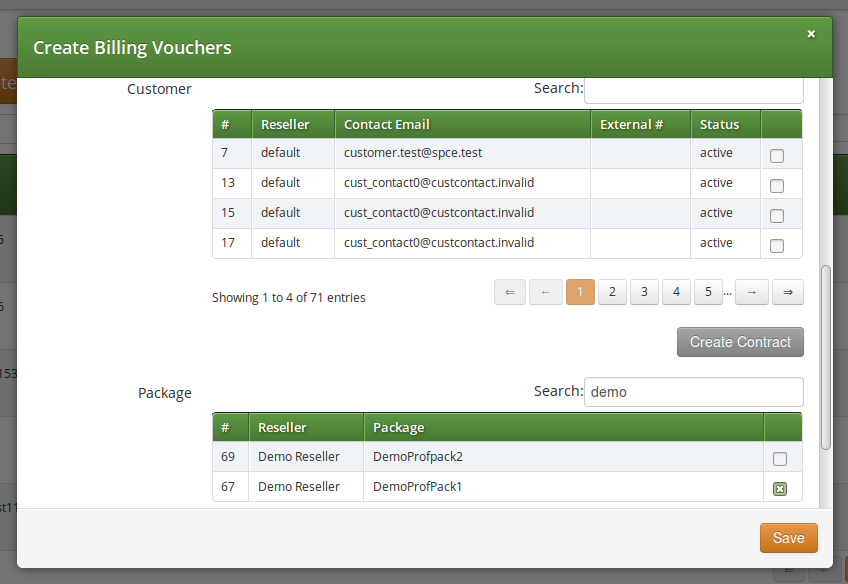This screenshot has height=584, width=848.
Task: Open customer results page 5
Action: tap(708, 291)
